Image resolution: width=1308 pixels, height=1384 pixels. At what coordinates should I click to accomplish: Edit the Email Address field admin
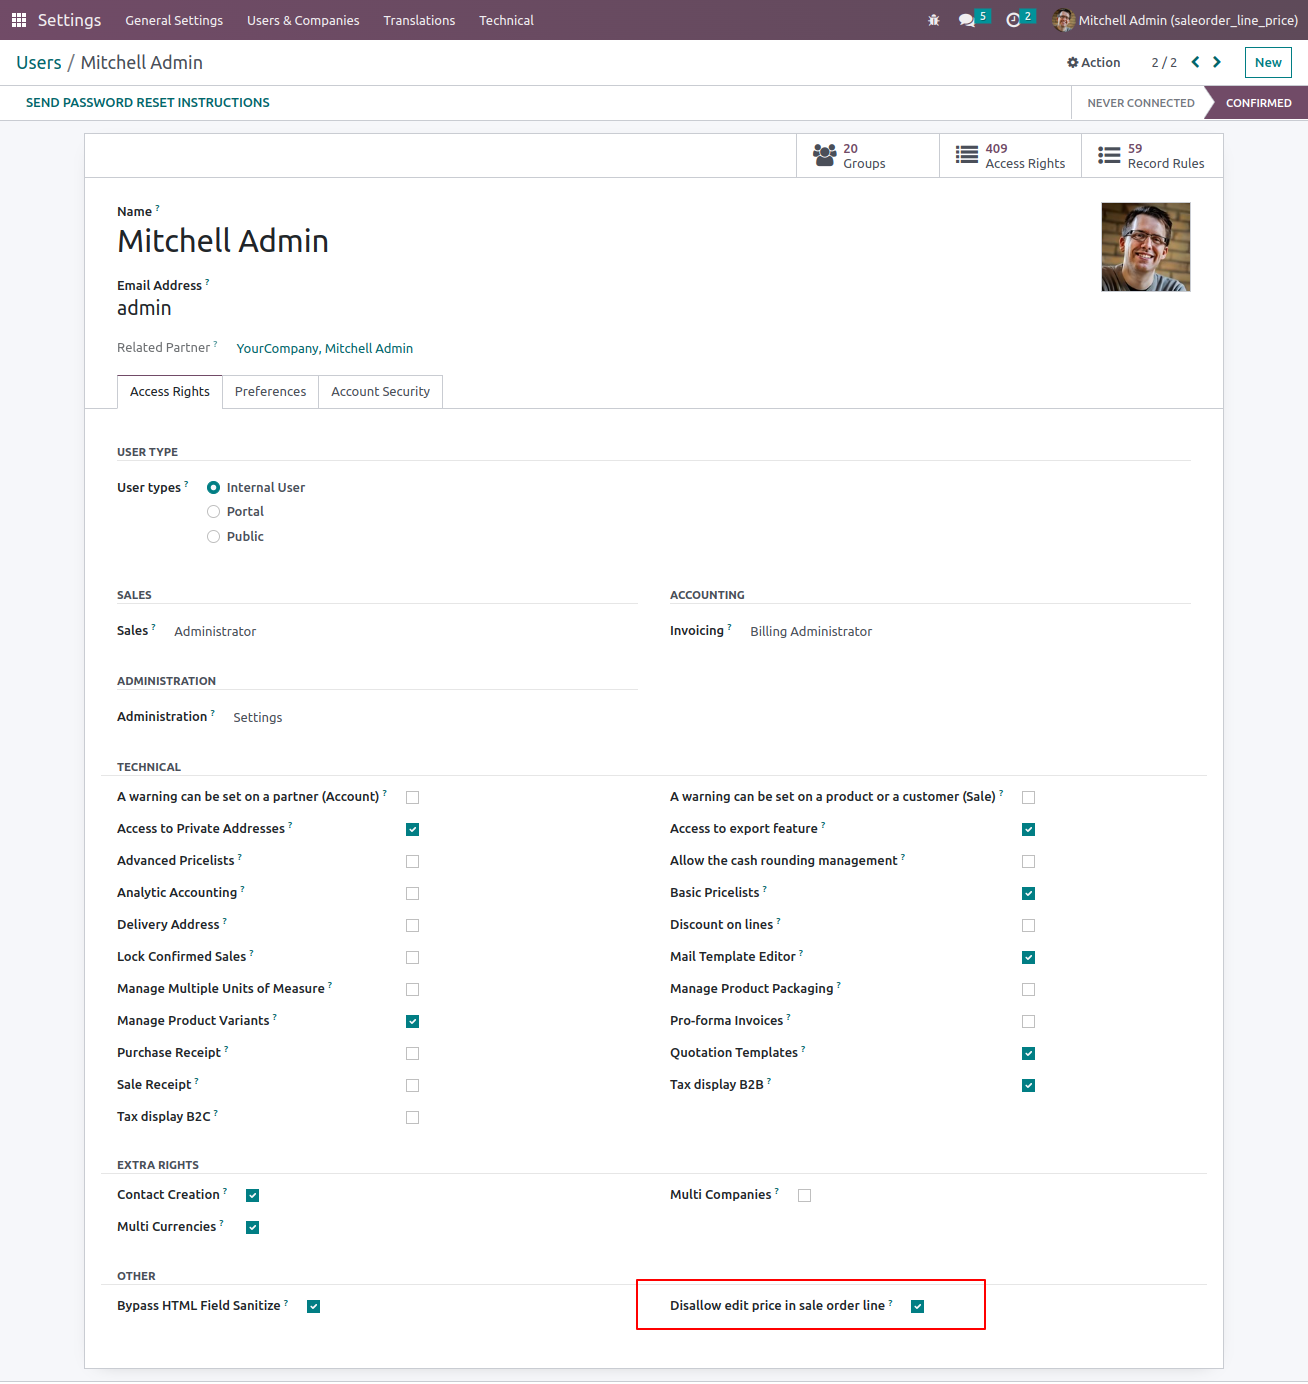(x=144, y=308)
